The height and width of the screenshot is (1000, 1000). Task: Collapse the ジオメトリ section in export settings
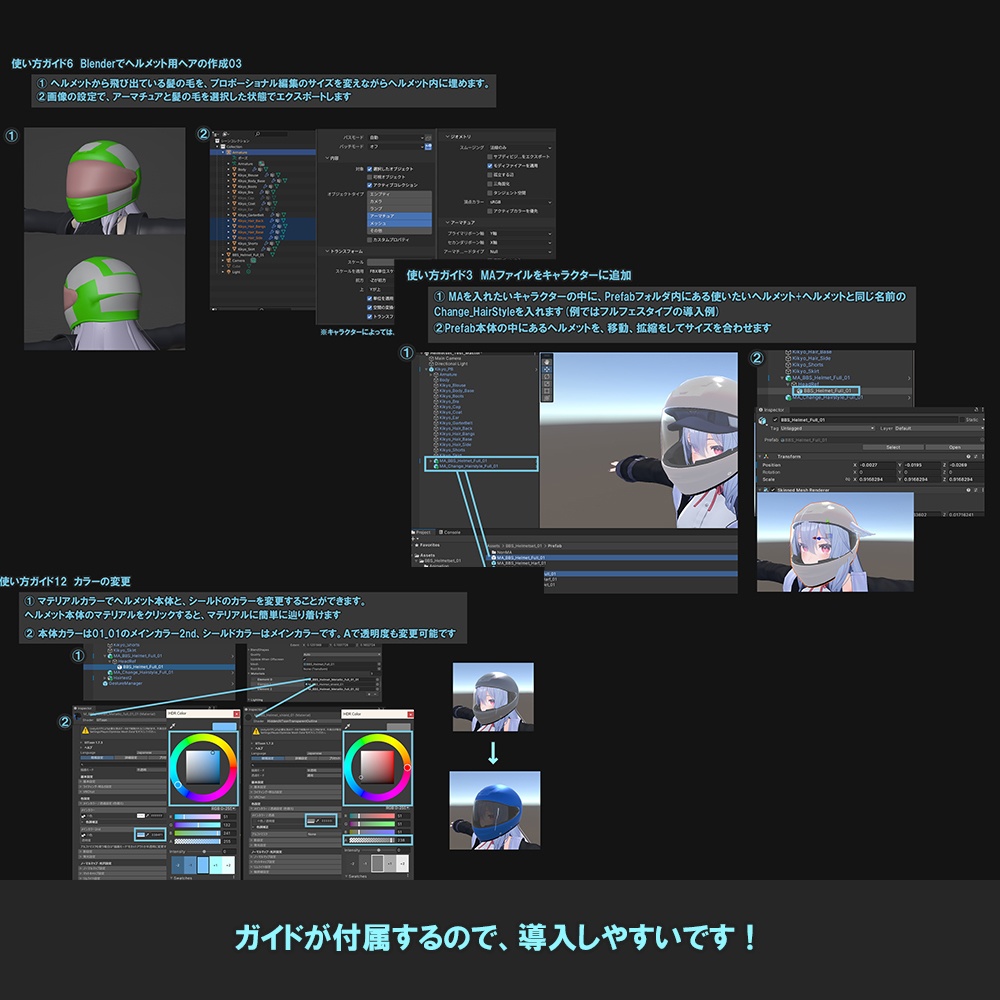[447, 136]
